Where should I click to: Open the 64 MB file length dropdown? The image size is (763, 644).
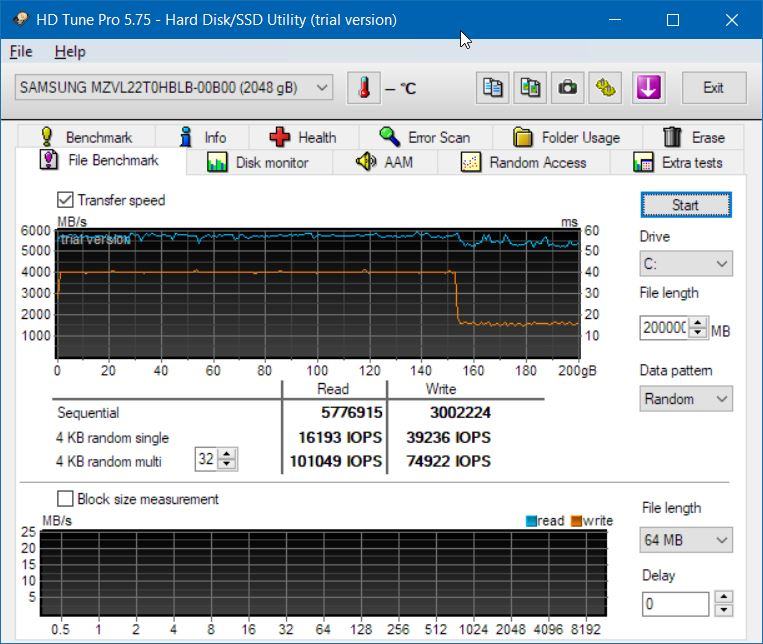coord(686,540)
